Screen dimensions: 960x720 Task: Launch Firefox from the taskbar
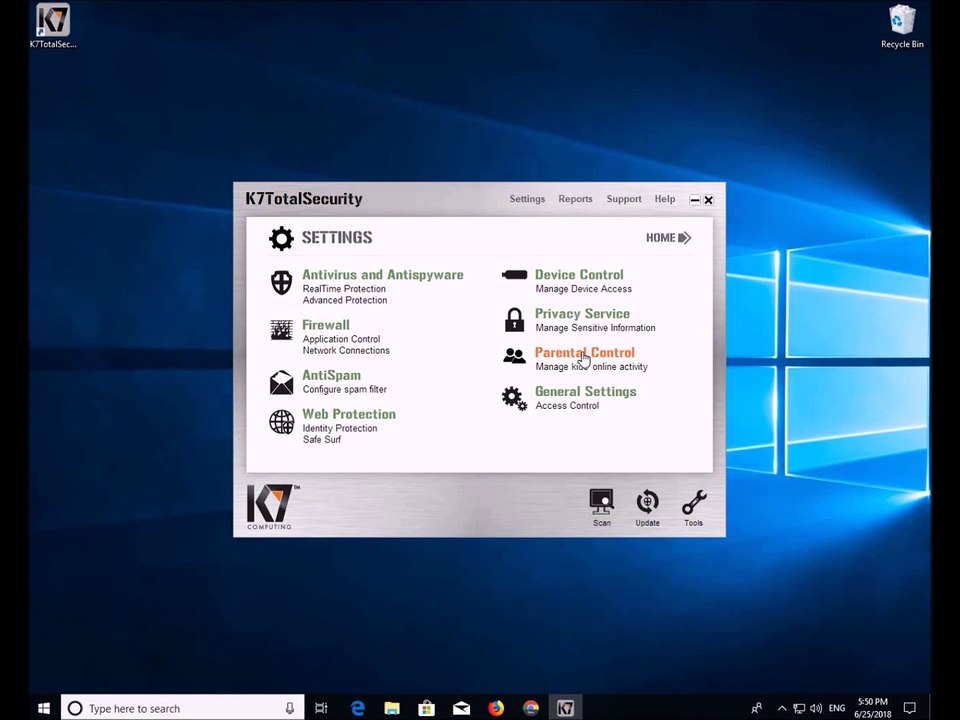(x=496, y=708)
